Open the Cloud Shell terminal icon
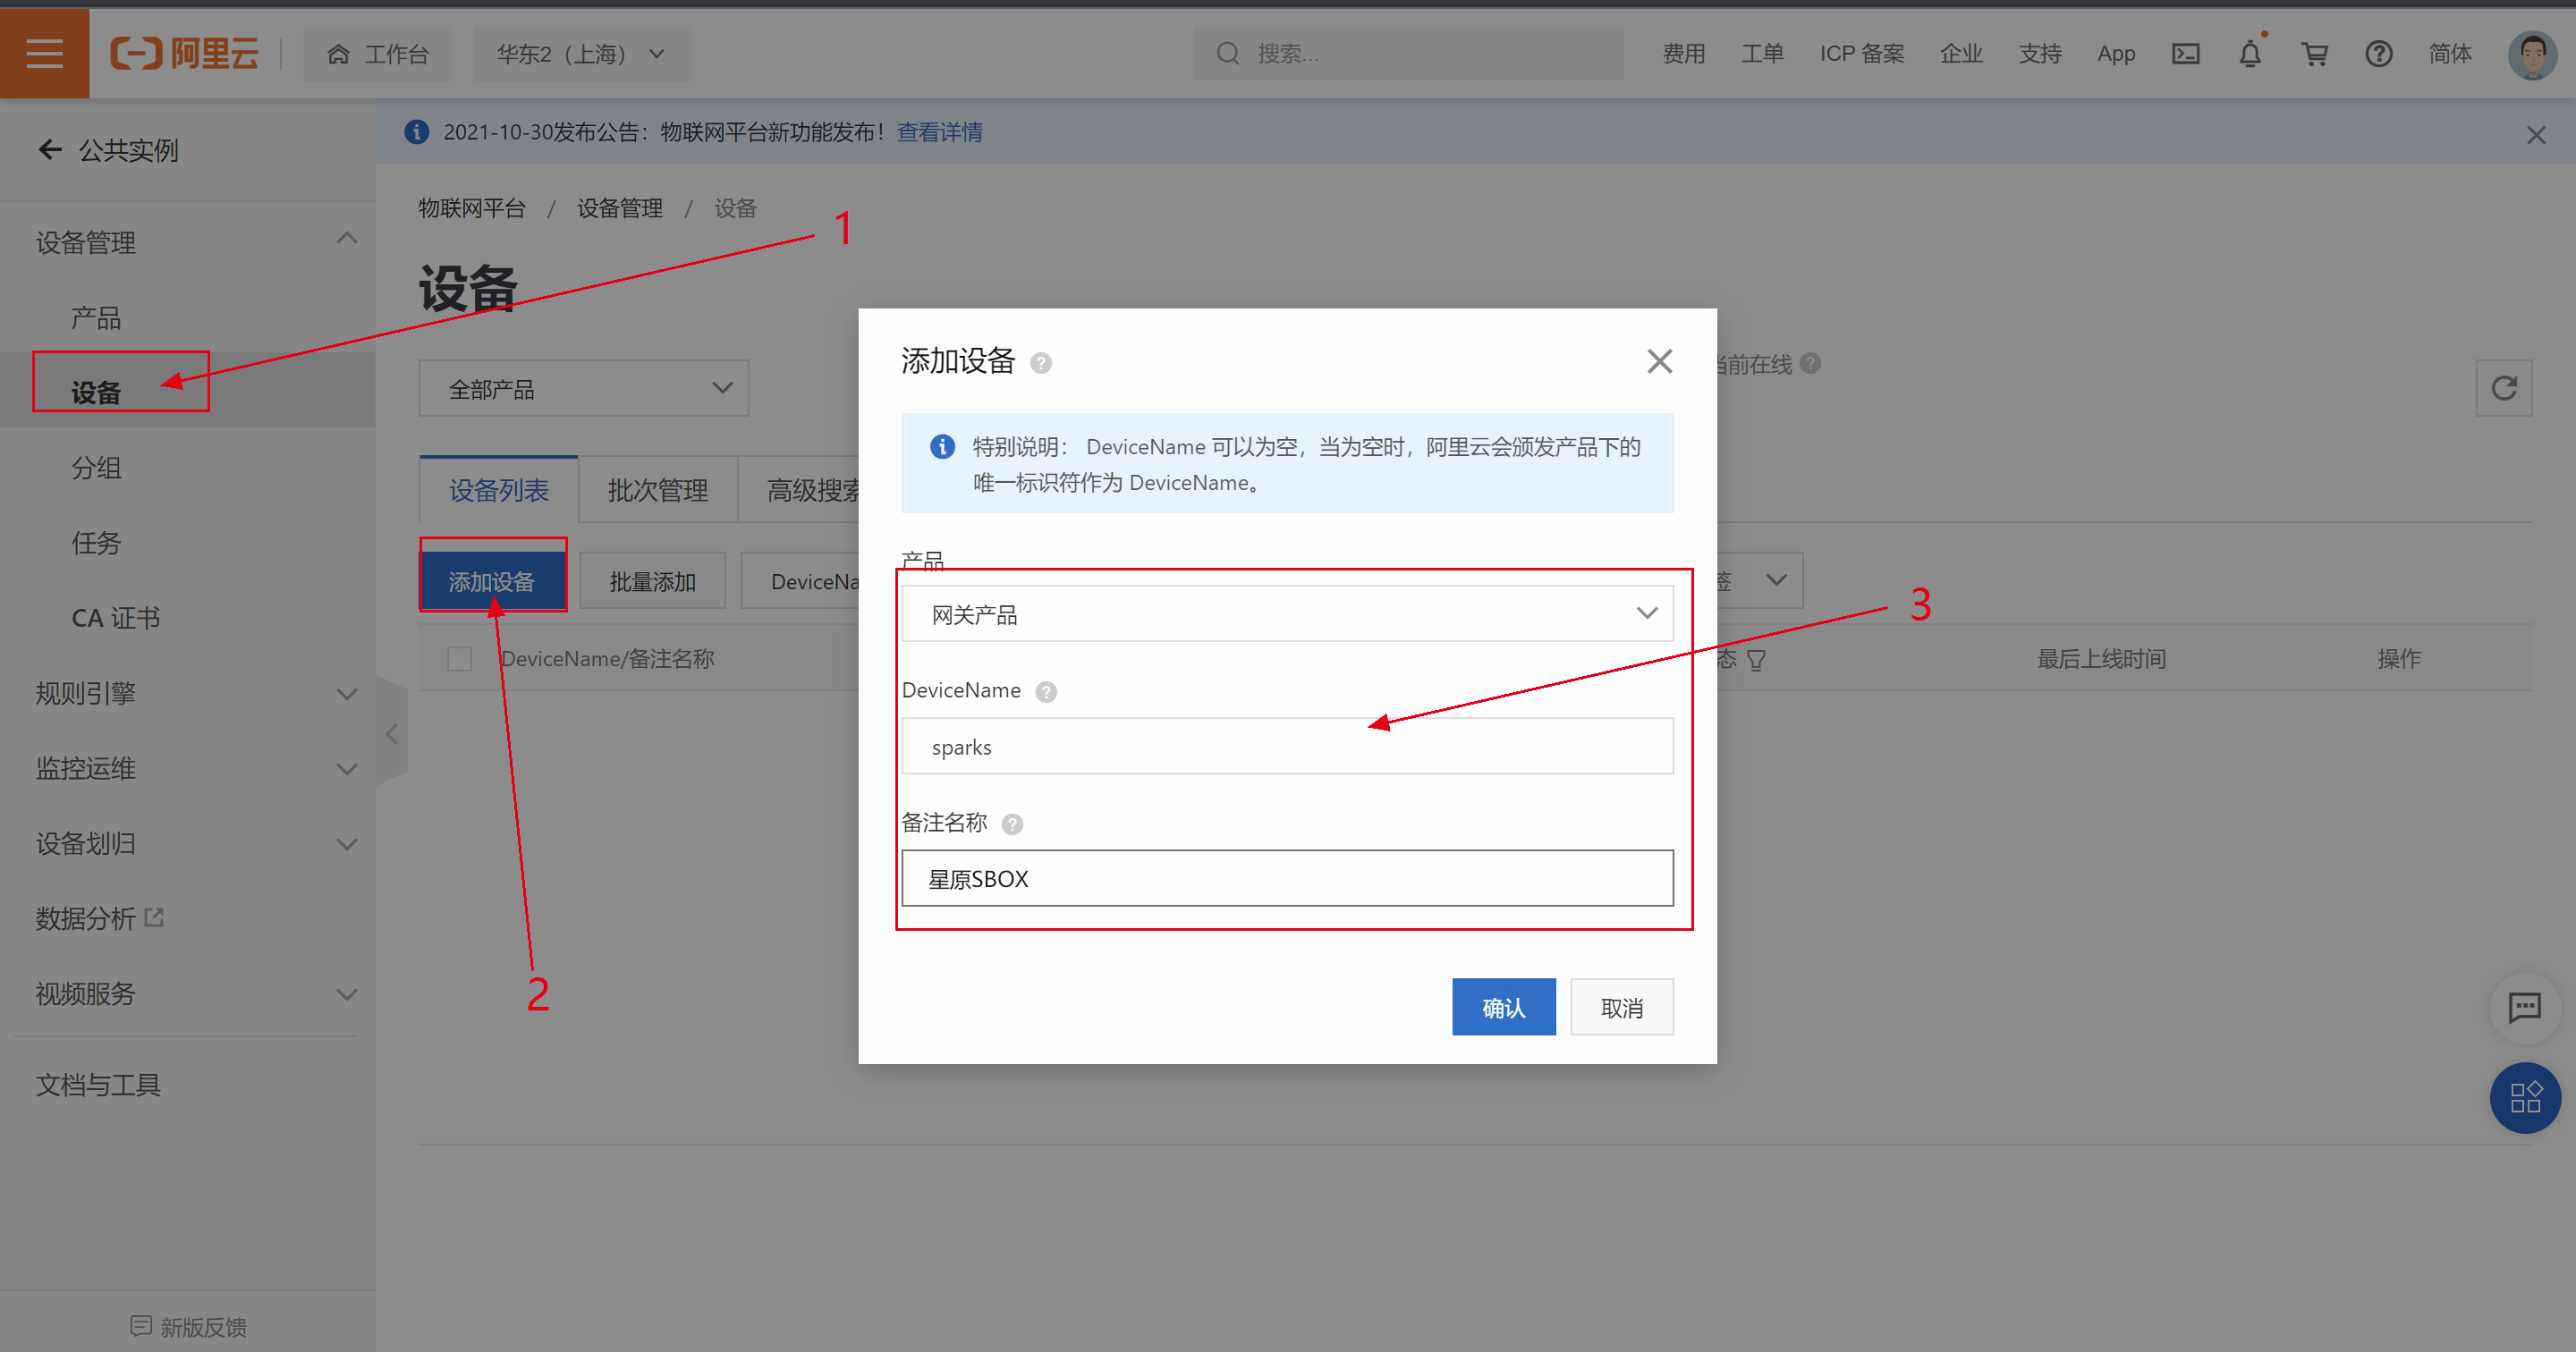This screenshot has width=2576, height=1352. [2185, 54]
